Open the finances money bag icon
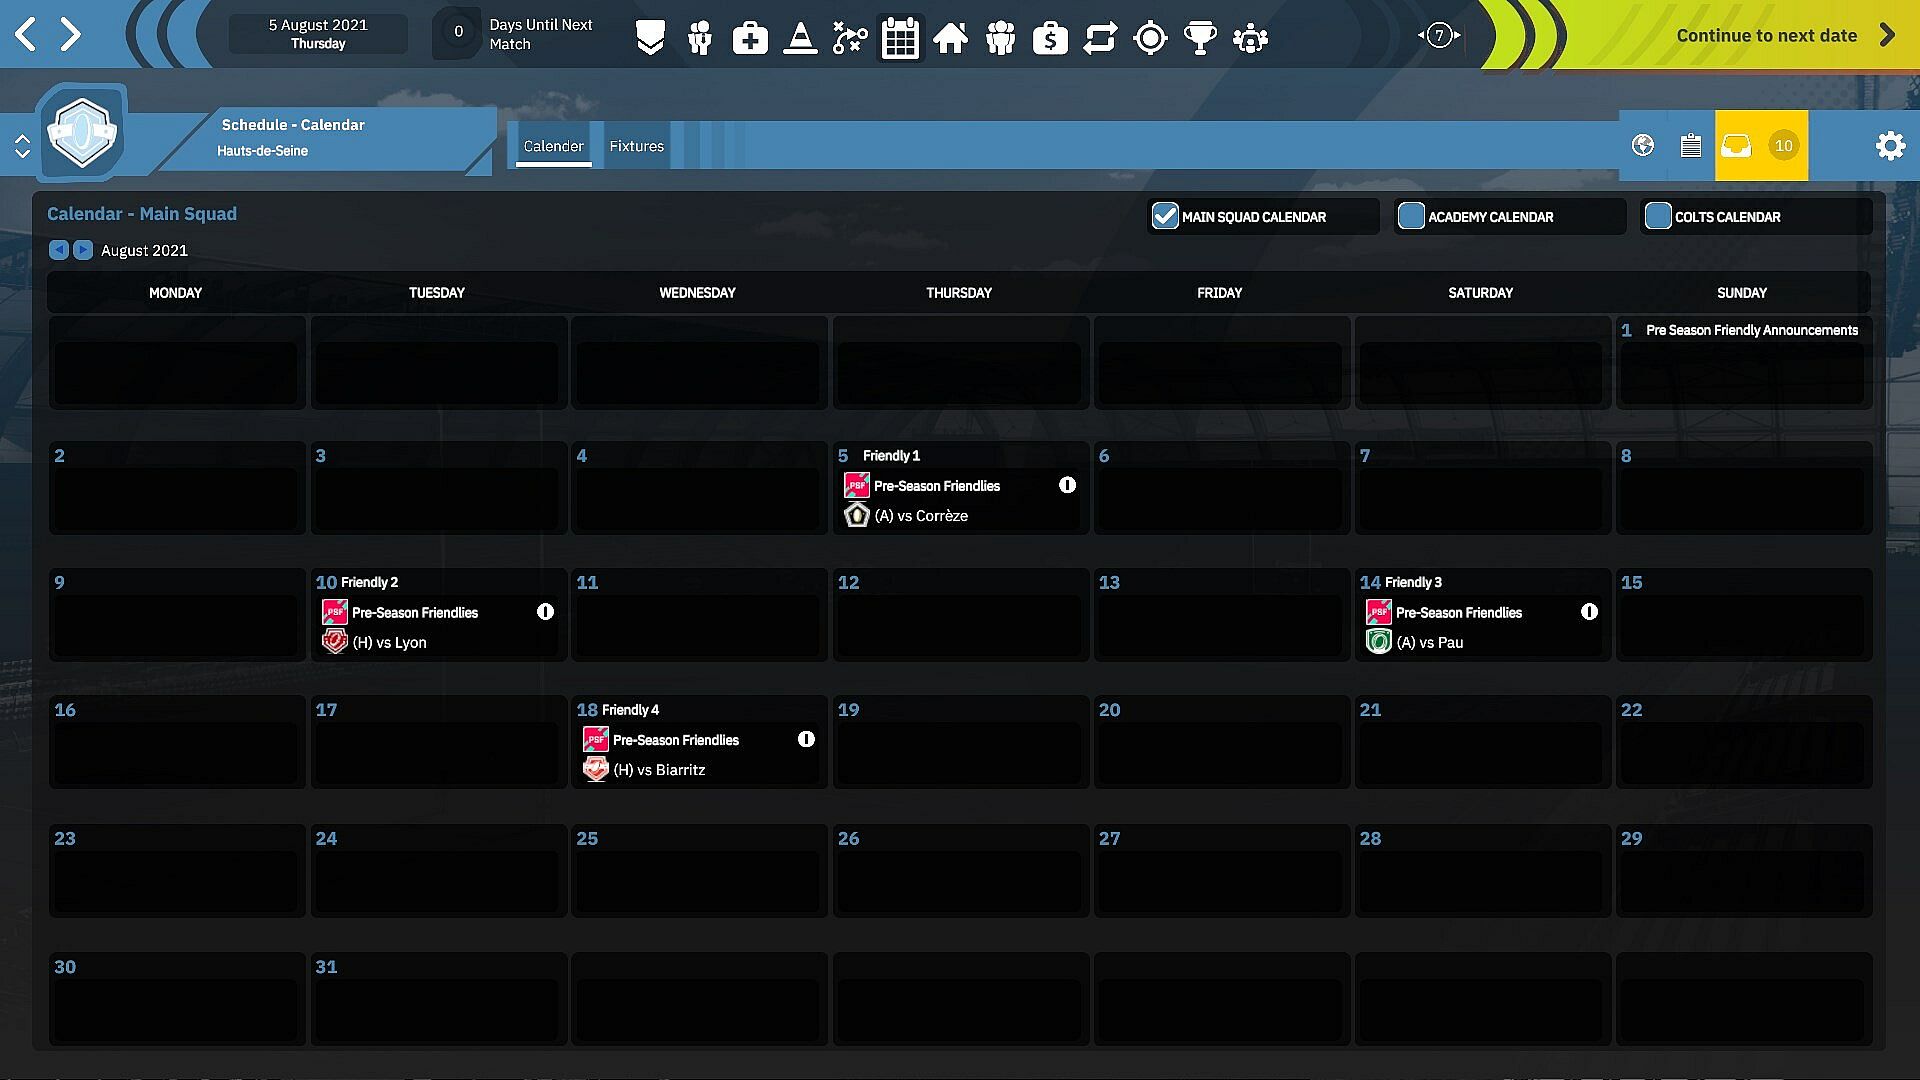The image size is (1920, 1080). click(x=1050, y=38)
